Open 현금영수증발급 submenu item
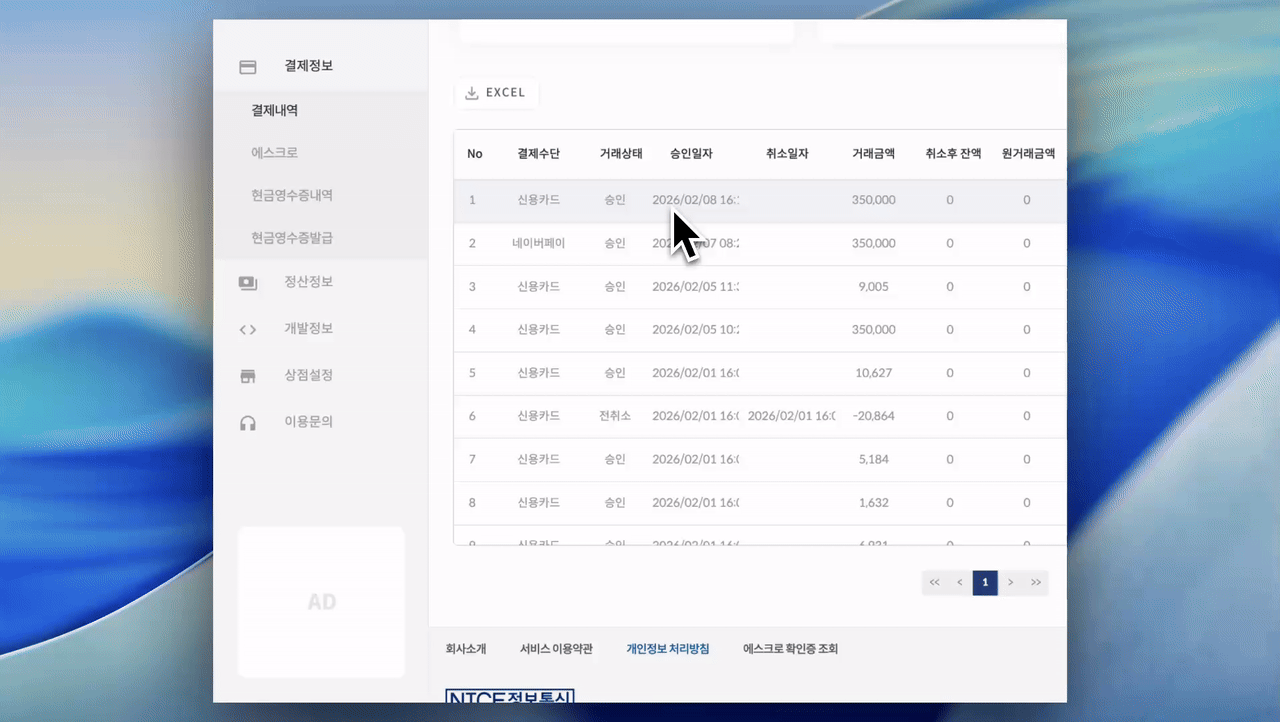Screen dimensions: 1280x722 (x=291, y=238)
